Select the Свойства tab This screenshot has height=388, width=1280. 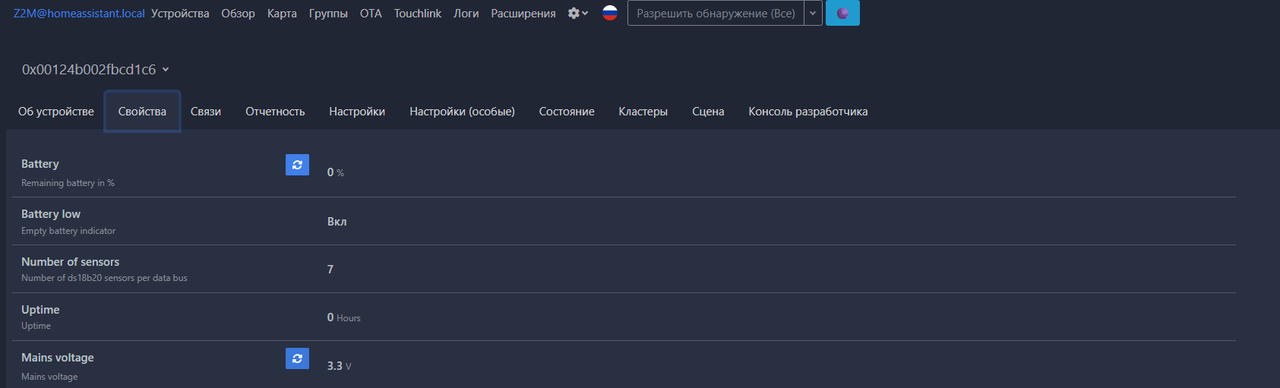142,112
